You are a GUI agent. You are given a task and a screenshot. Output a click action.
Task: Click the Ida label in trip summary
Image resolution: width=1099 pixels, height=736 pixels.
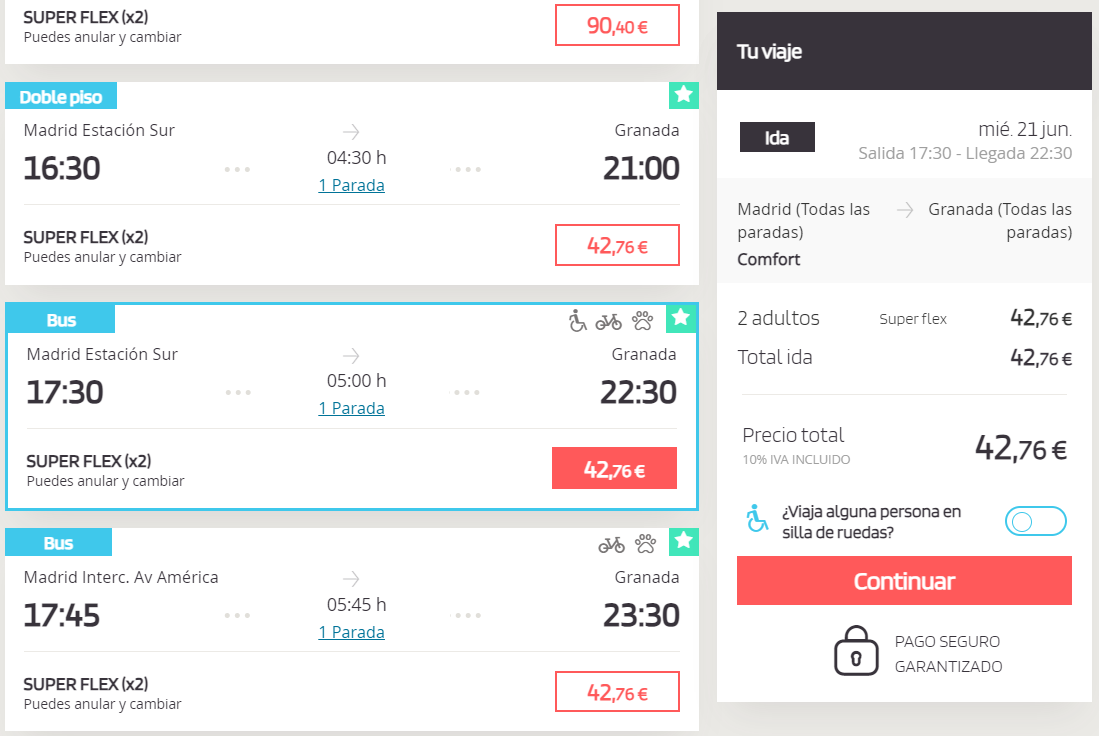pyautogui.click(x=777, y=138)
